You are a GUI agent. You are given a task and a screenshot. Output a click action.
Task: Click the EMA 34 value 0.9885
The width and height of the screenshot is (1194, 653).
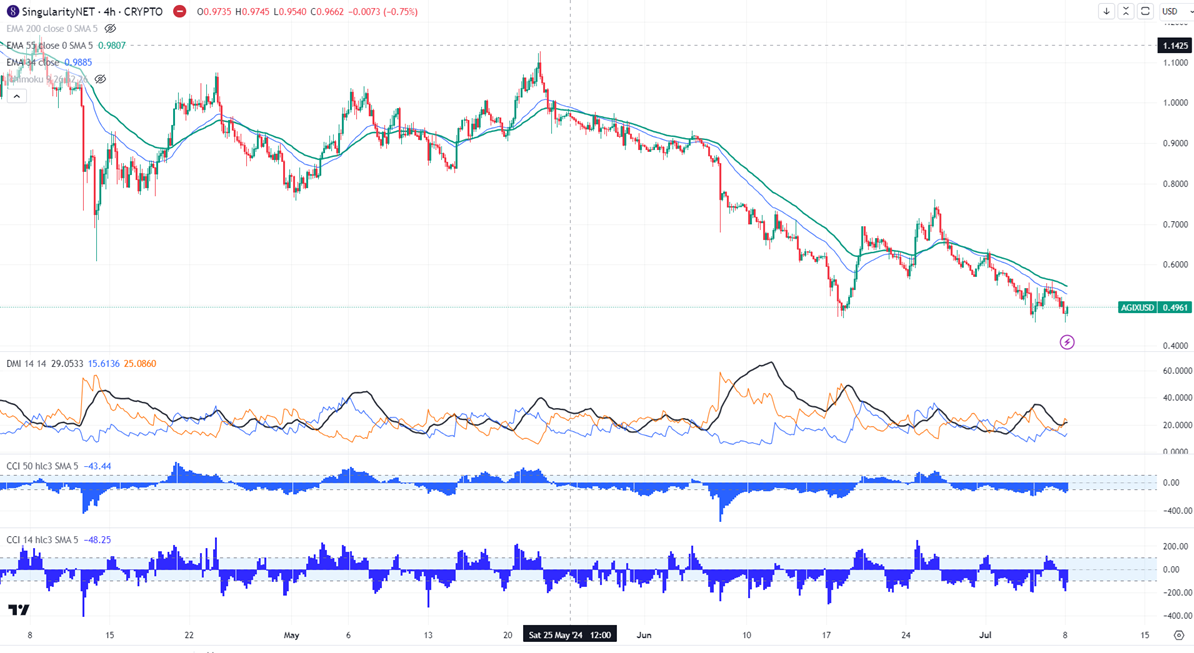[78, 62]
